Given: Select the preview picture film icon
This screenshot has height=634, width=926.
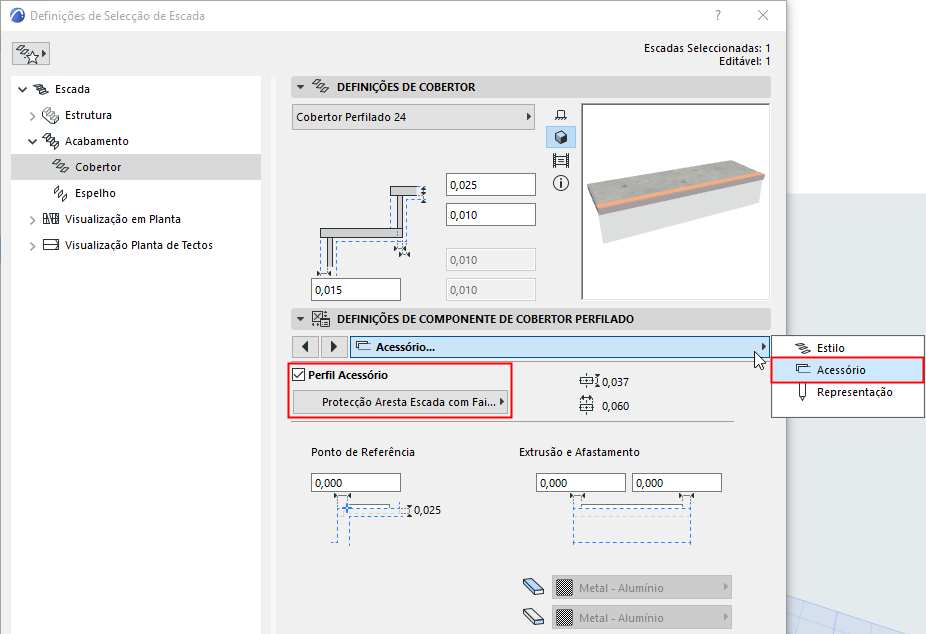Looking at the screenshot, I should pyautogui.click(x=560, y=161).
